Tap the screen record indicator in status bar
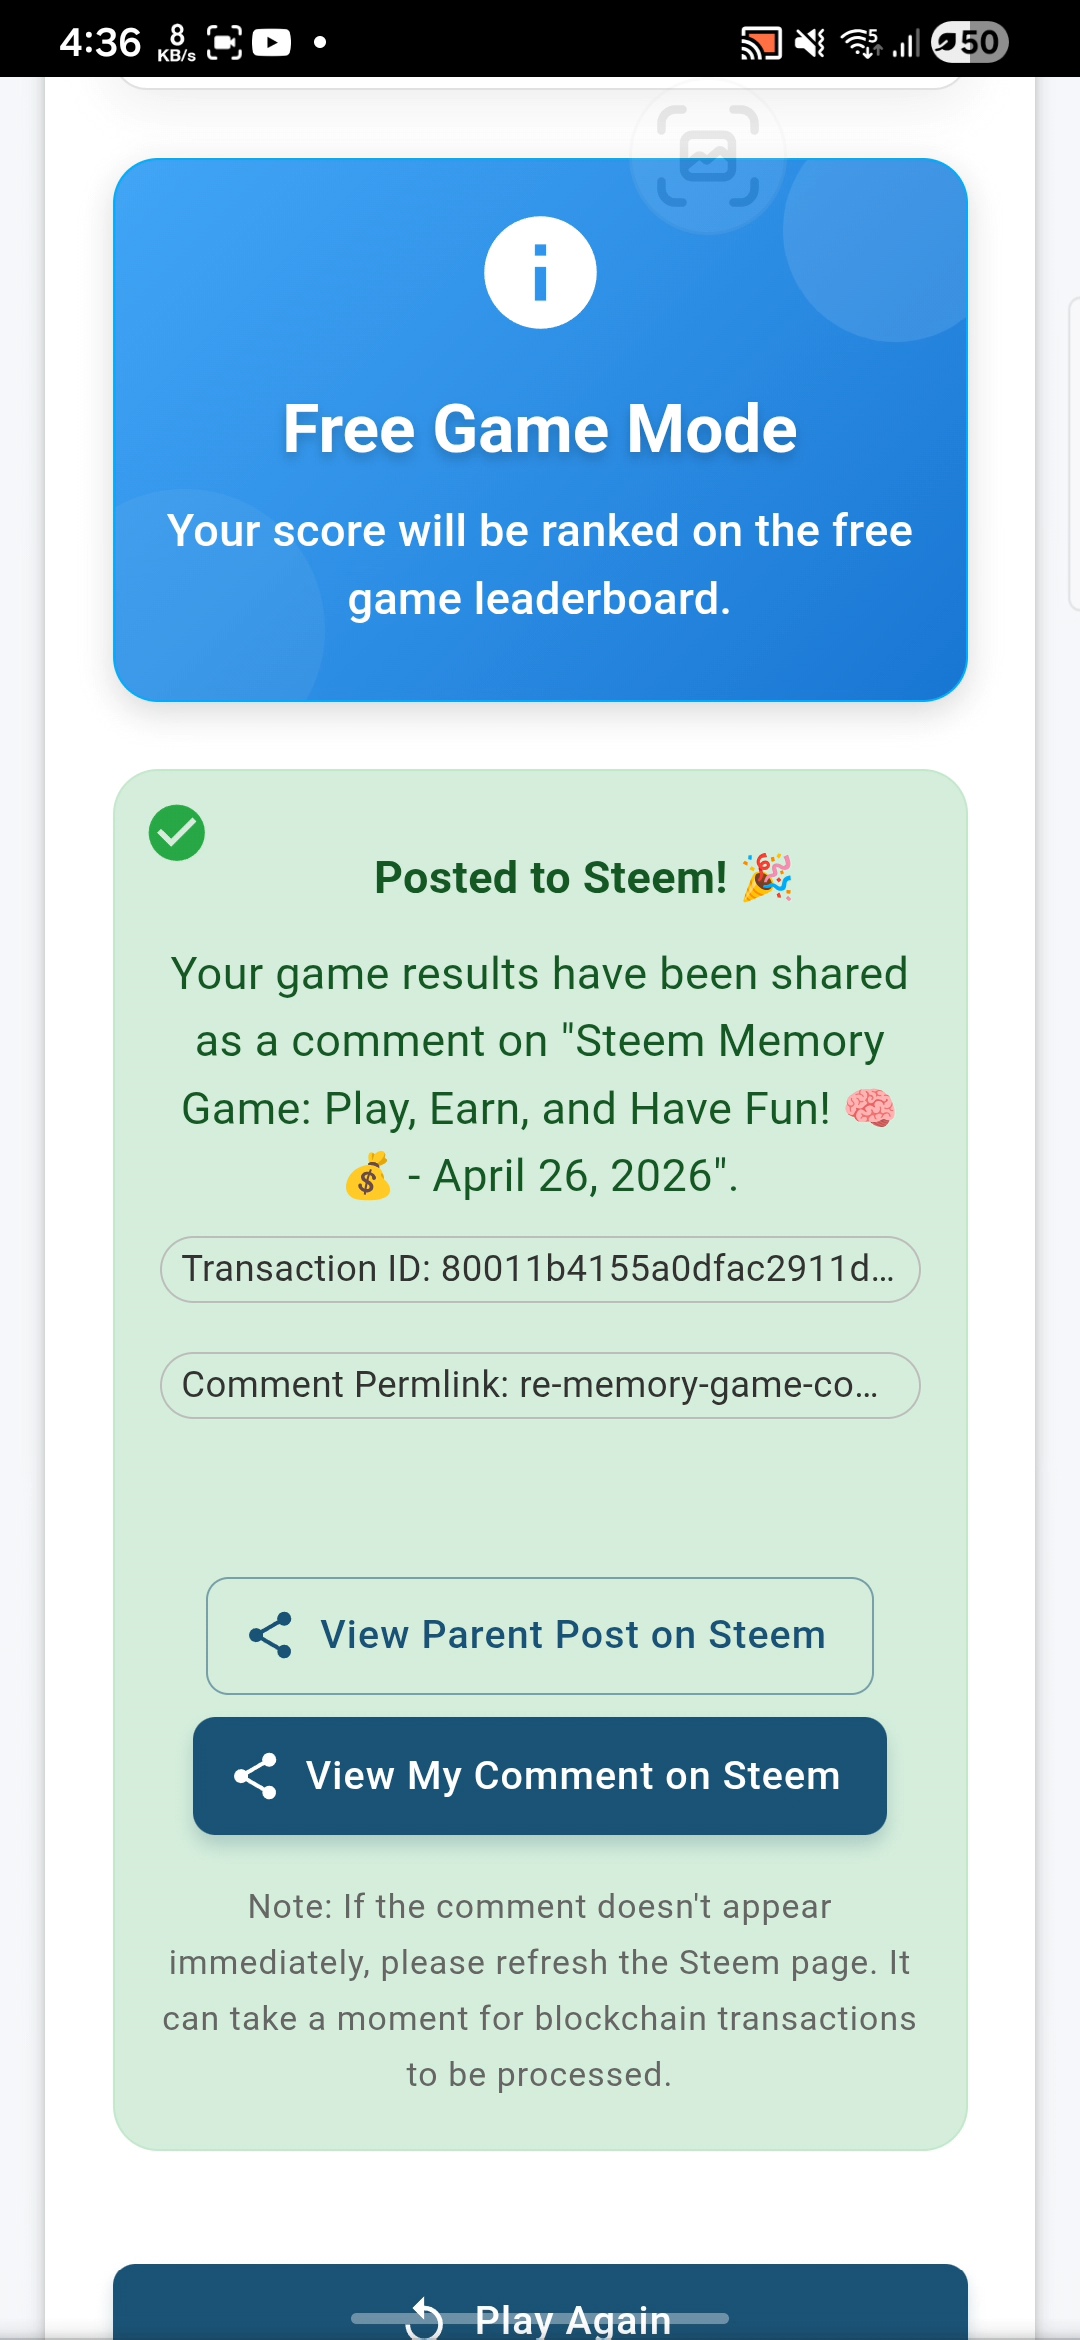Image resolution: width=1080 pixels, height=2340 pixels. click(224, 42)
